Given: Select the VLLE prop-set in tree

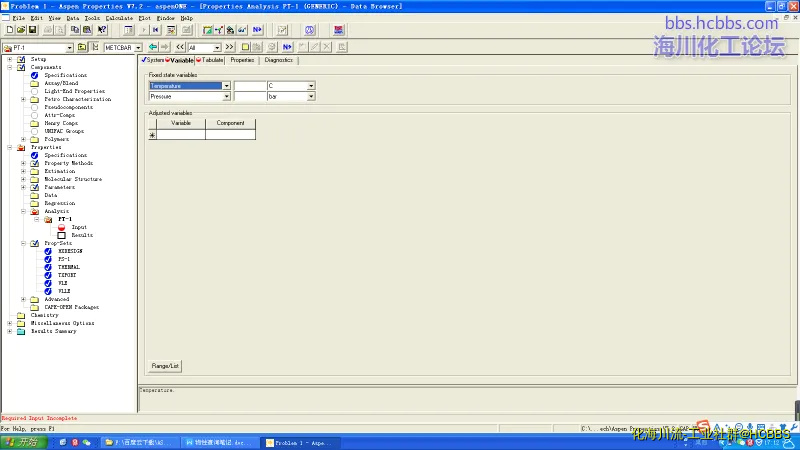Looking at the screenshot, I should (64, 291).
